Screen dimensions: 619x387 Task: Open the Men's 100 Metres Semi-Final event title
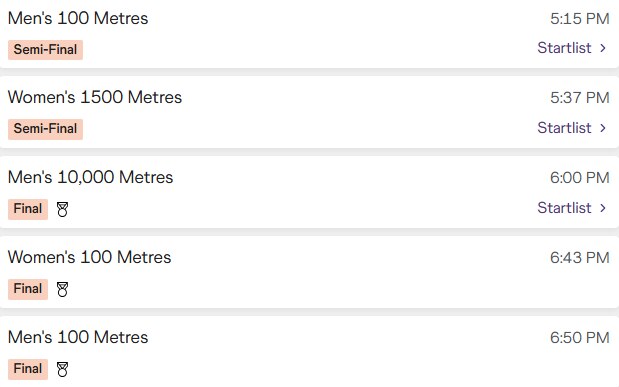(78, 18)
